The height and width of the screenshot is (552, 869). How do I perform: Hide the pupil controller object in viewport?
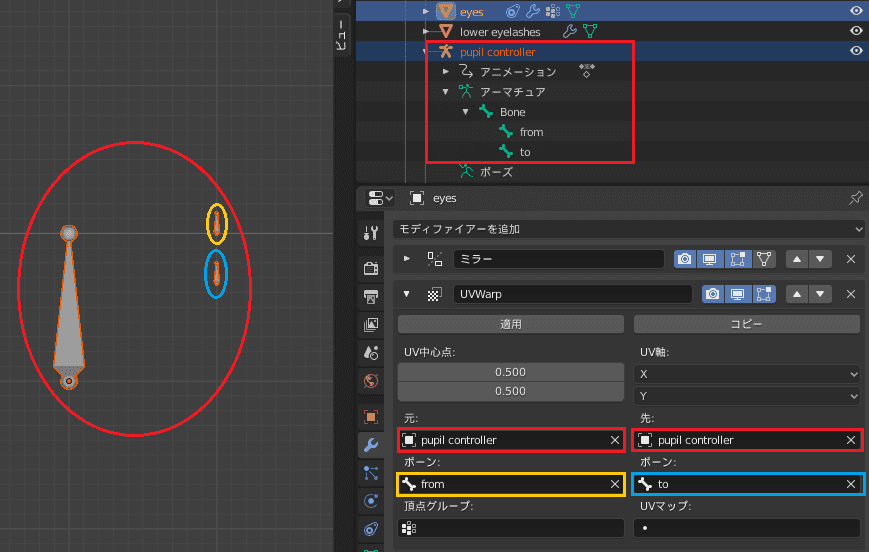(856, 51)
